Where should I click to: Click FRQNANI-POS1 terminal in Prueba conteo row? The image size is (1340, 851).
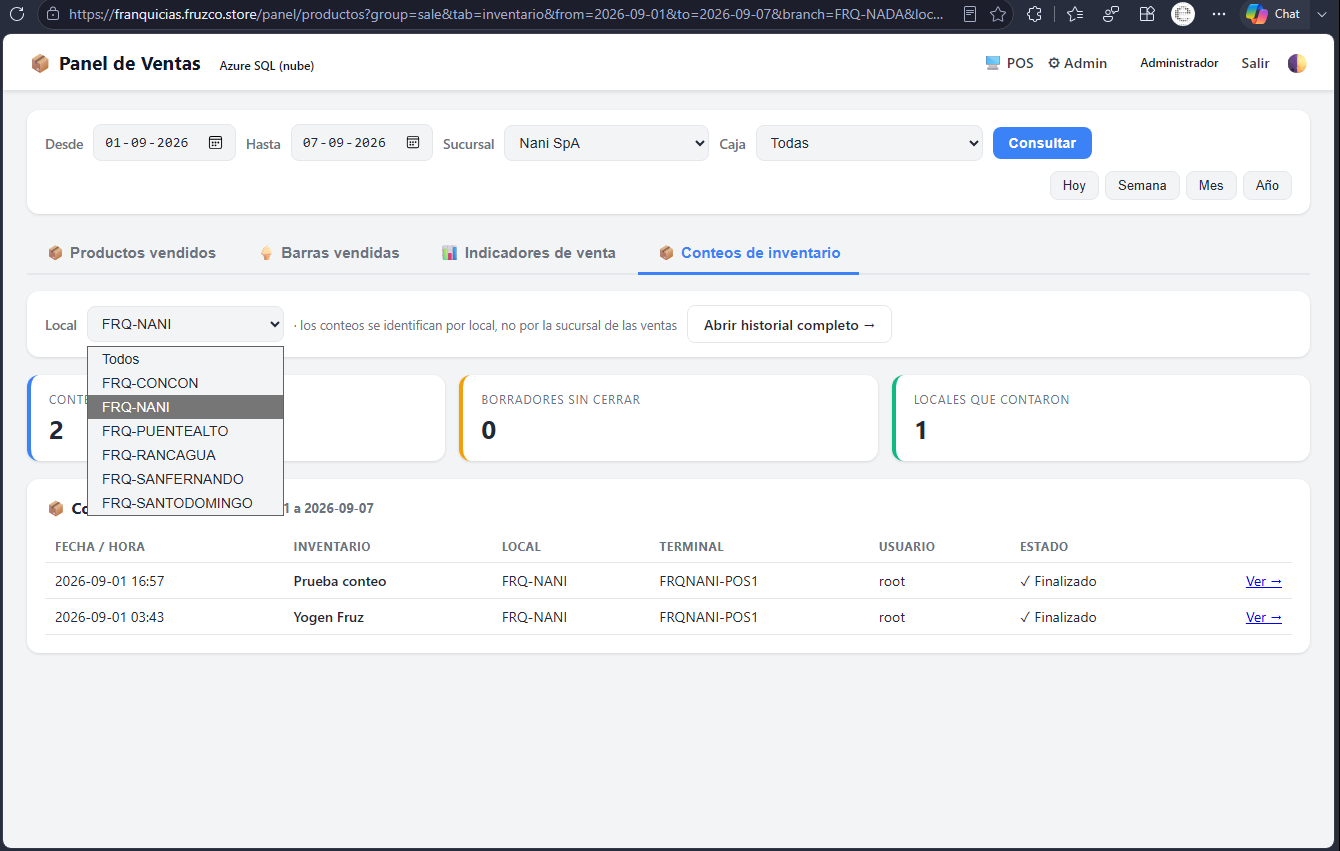tap(709, 581)
